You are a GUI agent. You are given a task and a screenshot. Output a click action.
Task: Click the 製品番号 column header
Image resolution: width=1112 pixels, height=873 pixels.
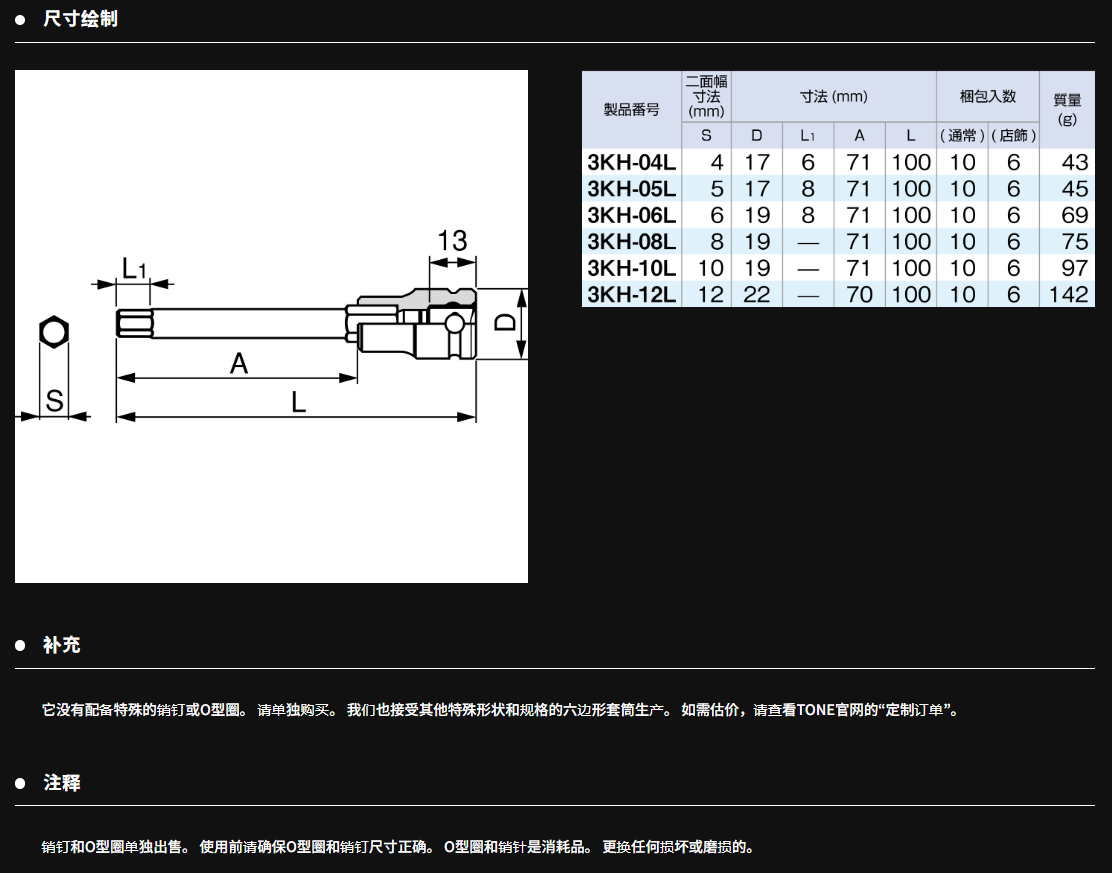632,110
